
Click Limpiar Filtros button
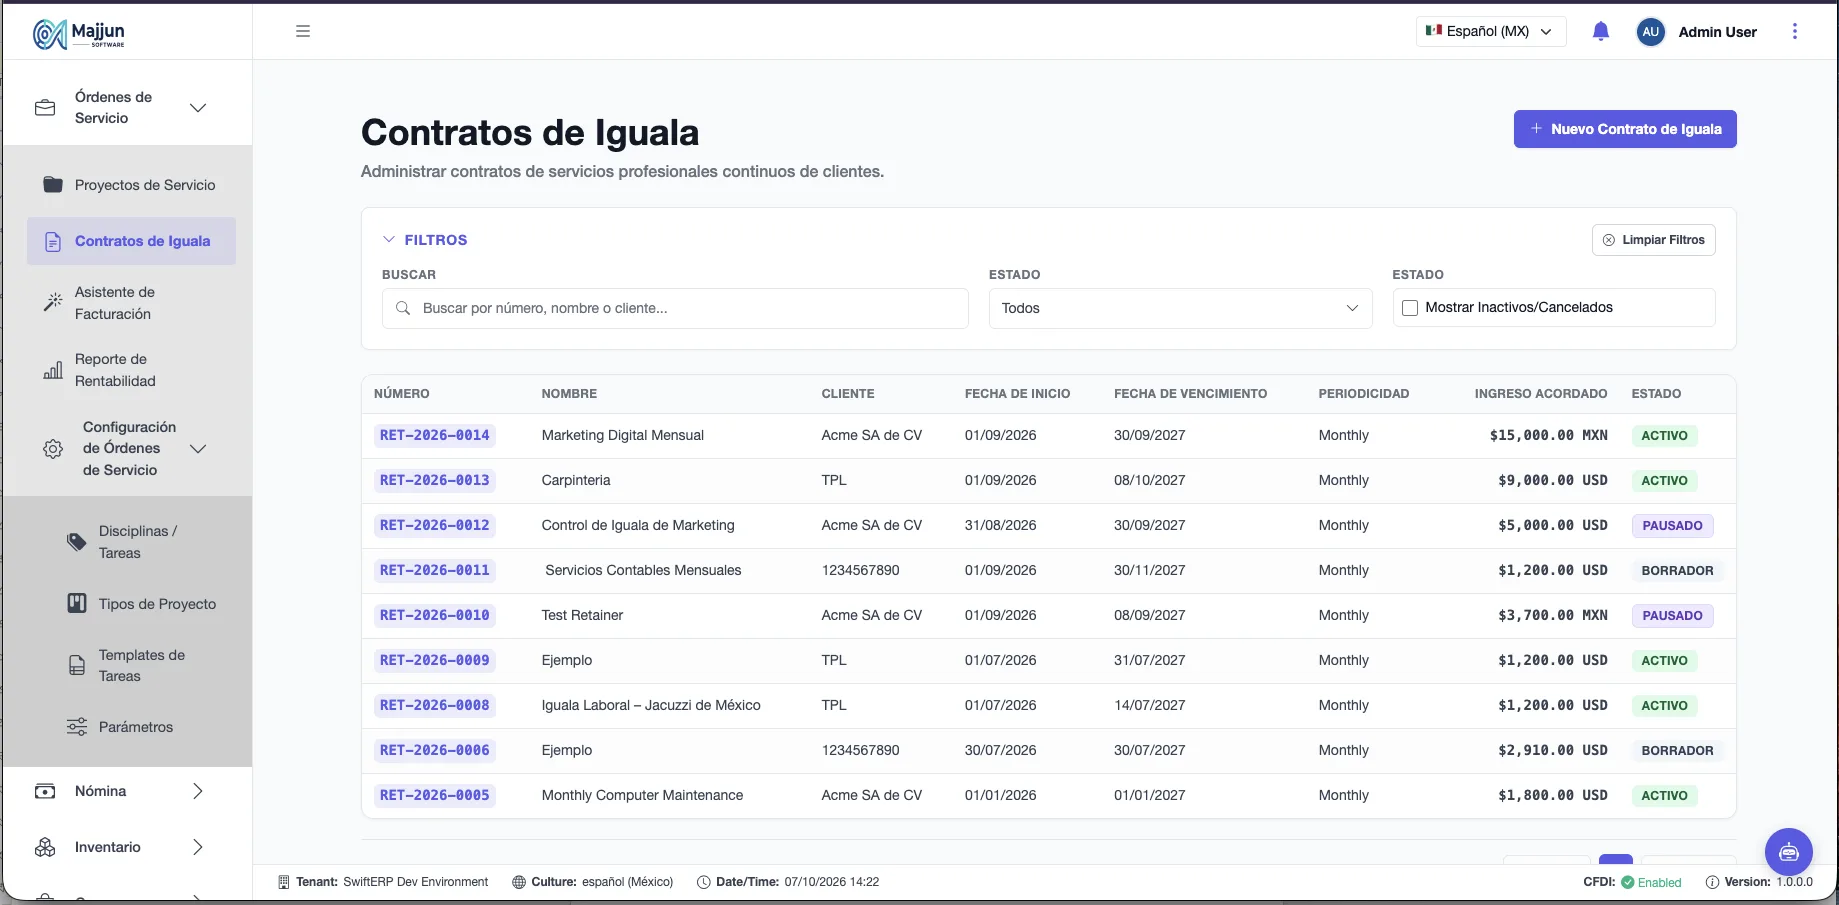pos(1653,240)
